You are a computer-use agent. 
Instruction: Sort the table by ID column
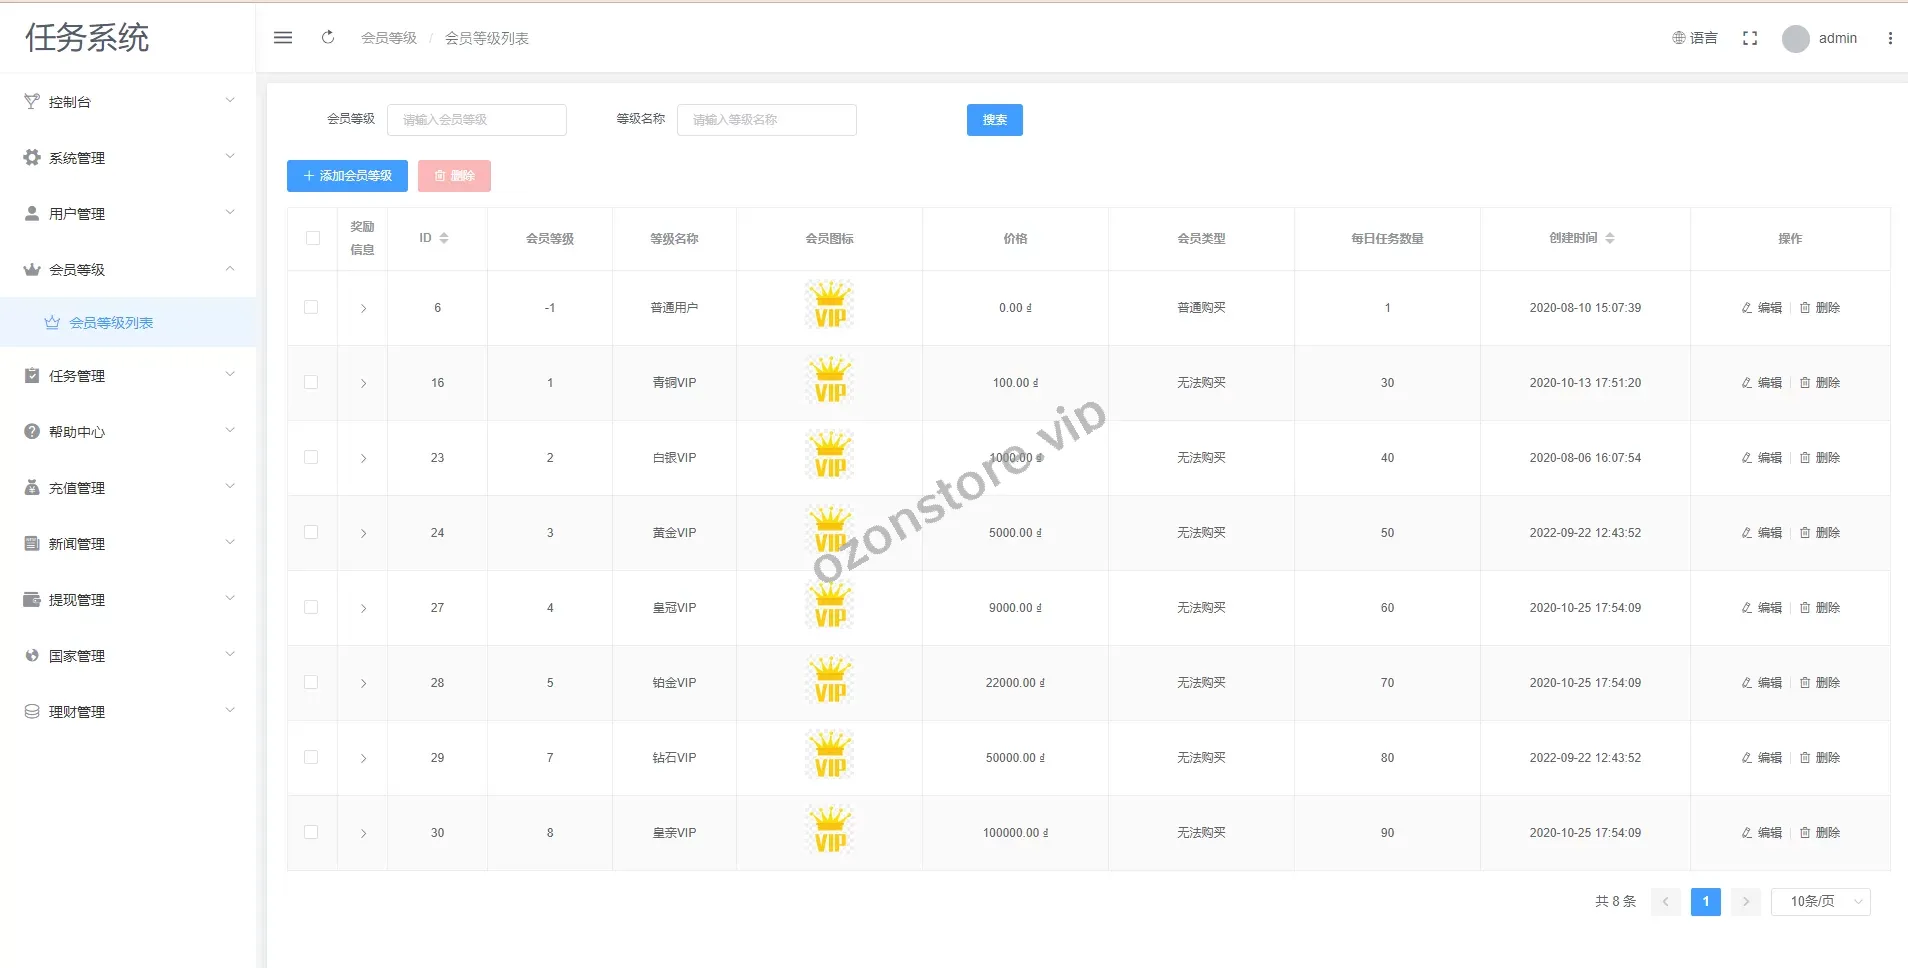click(443, 238)
